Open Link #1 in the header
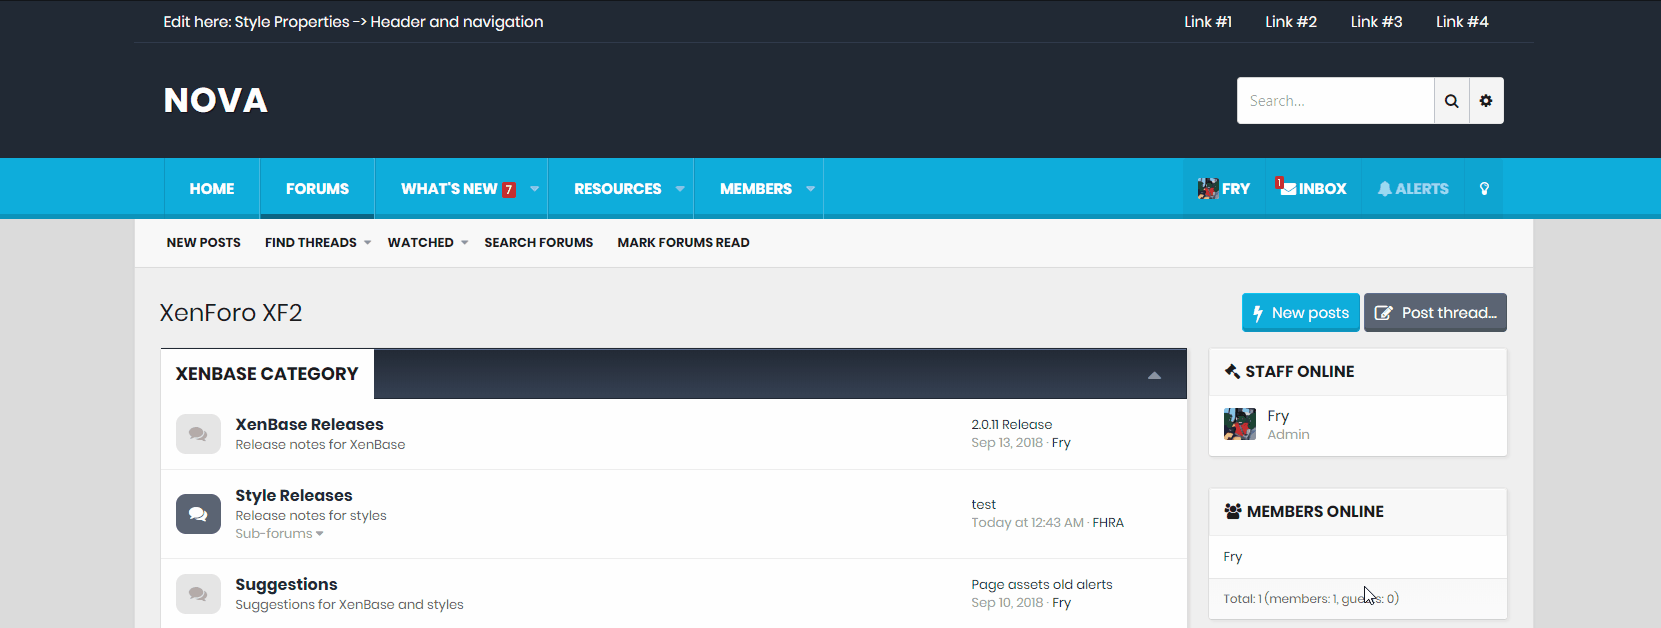This screenshot has height=628, width=1661. pyautogui.click(x=1208, y=21)
